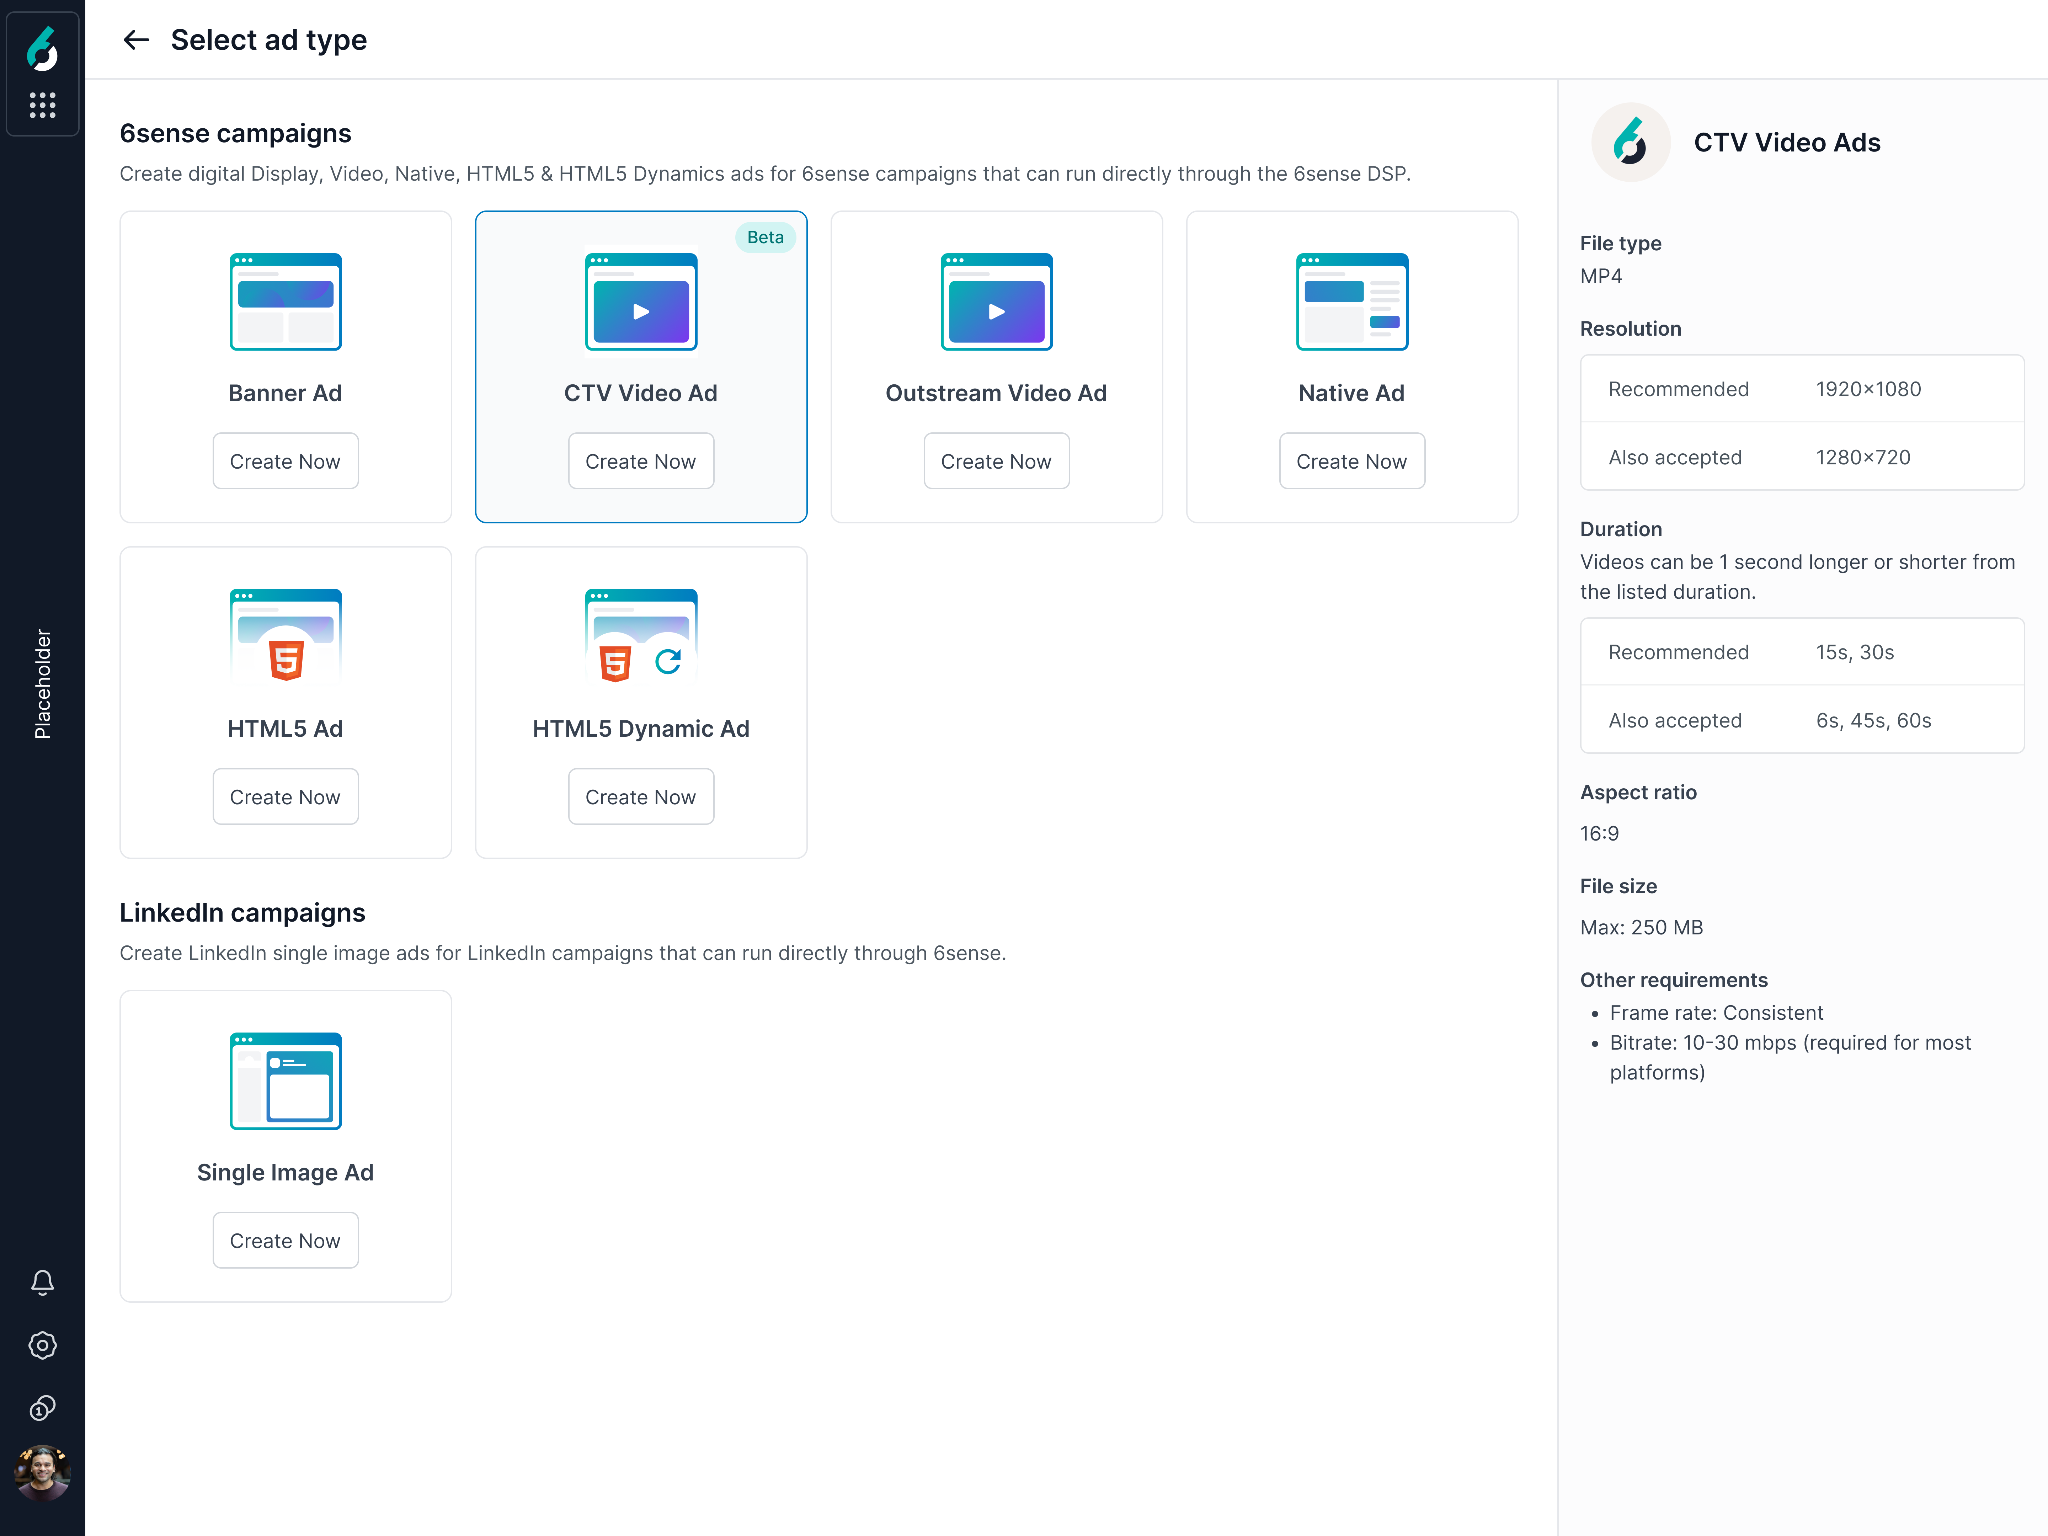Click the Bitrate 10-30 mbps bullet
2048x1536 pixels.
[x=1790, y=1057]
